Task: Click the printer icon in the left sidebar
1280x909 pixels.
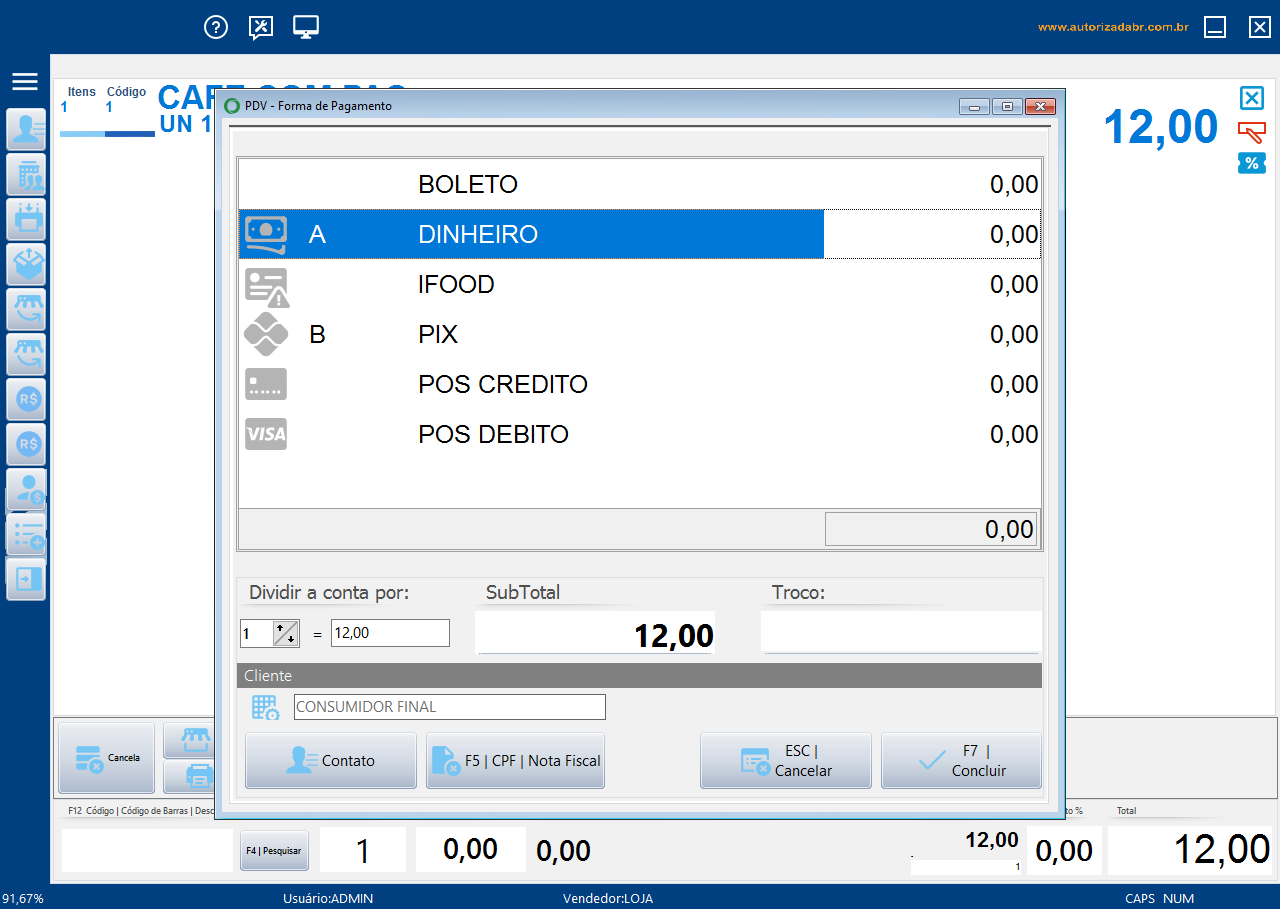Action: (26, 219)
